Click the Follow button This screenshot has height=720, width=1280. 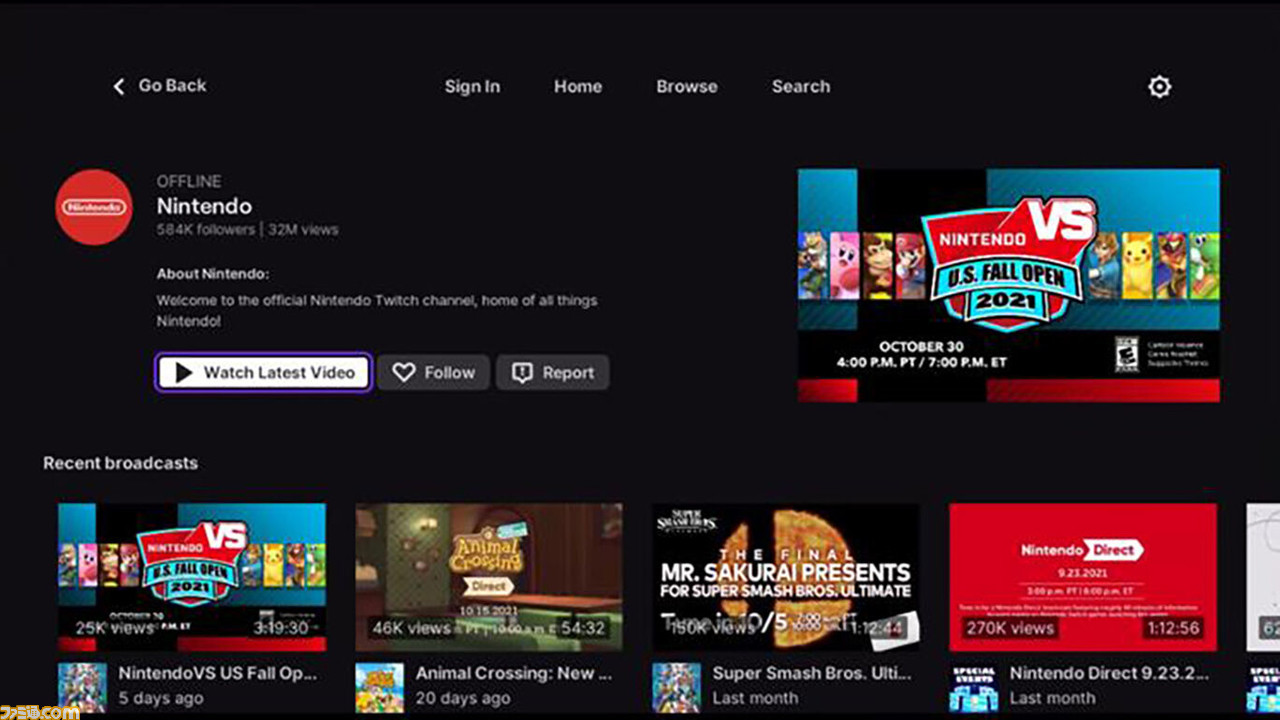[x=433, y=373]
